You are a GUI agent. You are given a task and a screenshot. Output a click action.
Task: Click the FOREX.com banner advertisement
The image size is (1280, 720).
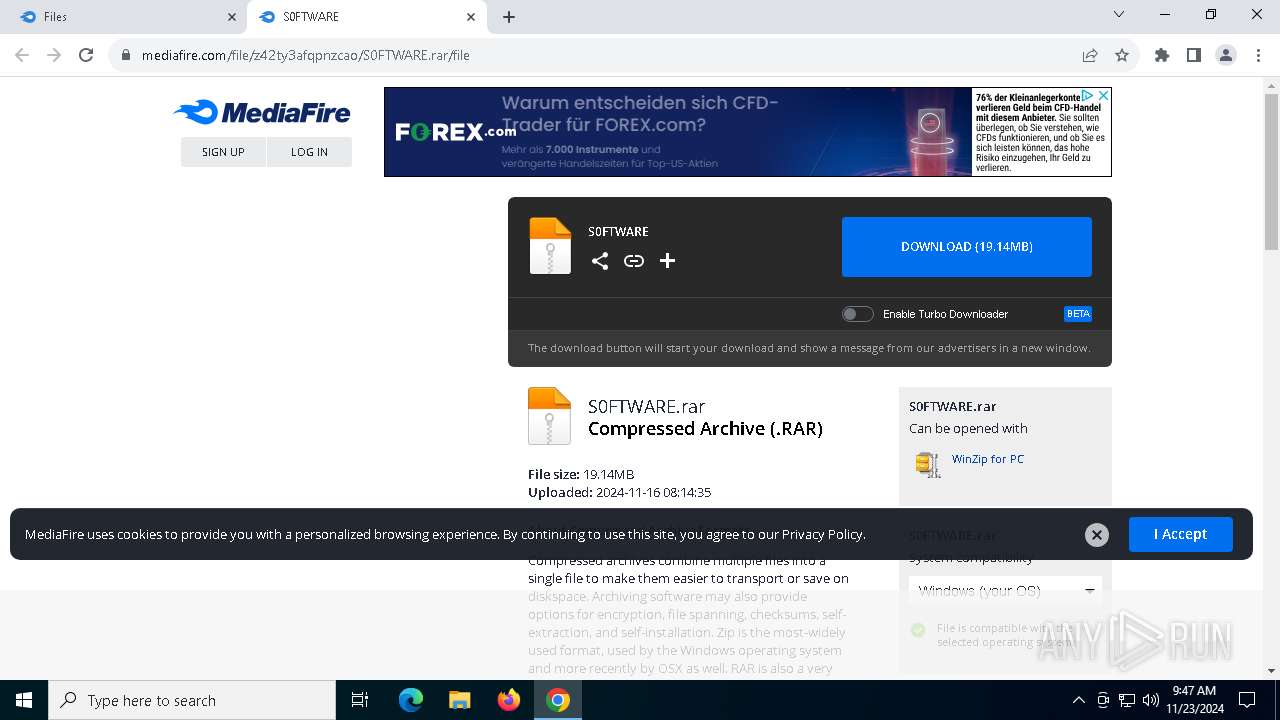748,132
